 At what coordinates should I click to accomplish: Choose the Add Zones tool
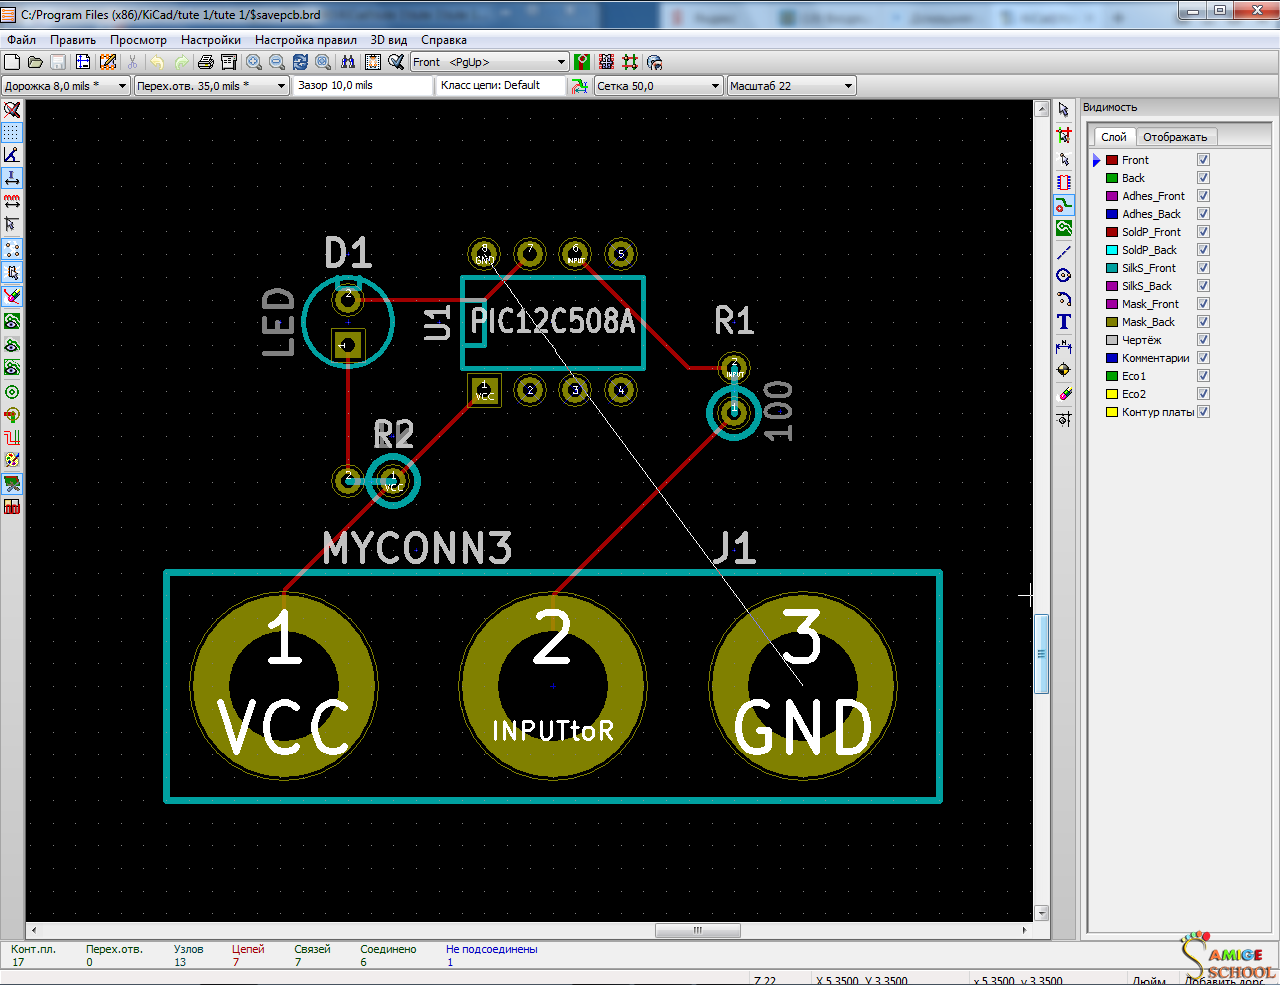1064,229
